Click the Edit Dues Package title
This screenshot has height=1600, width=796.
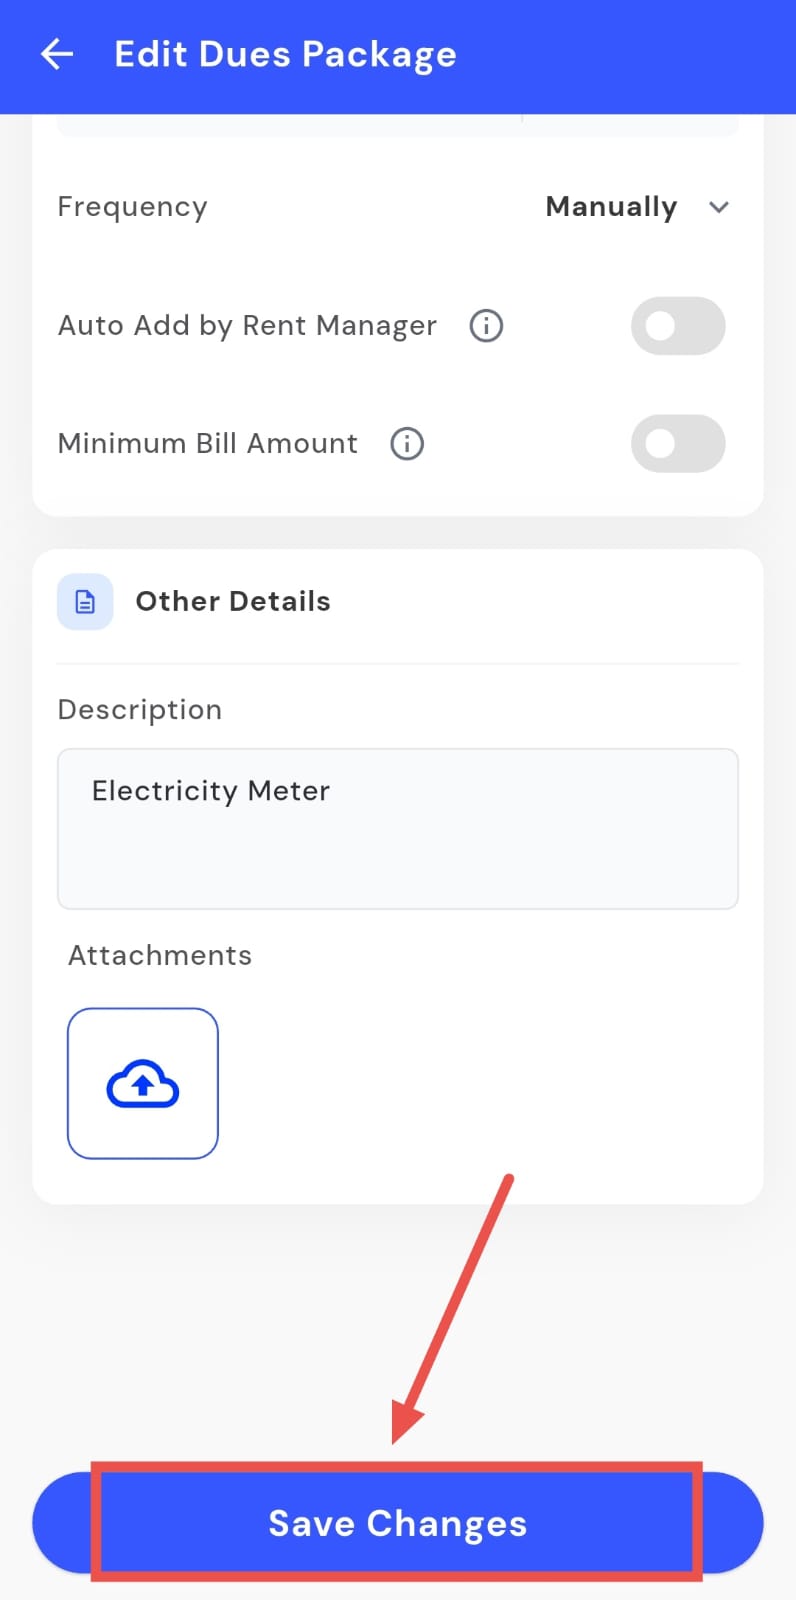tap(285, 54)
